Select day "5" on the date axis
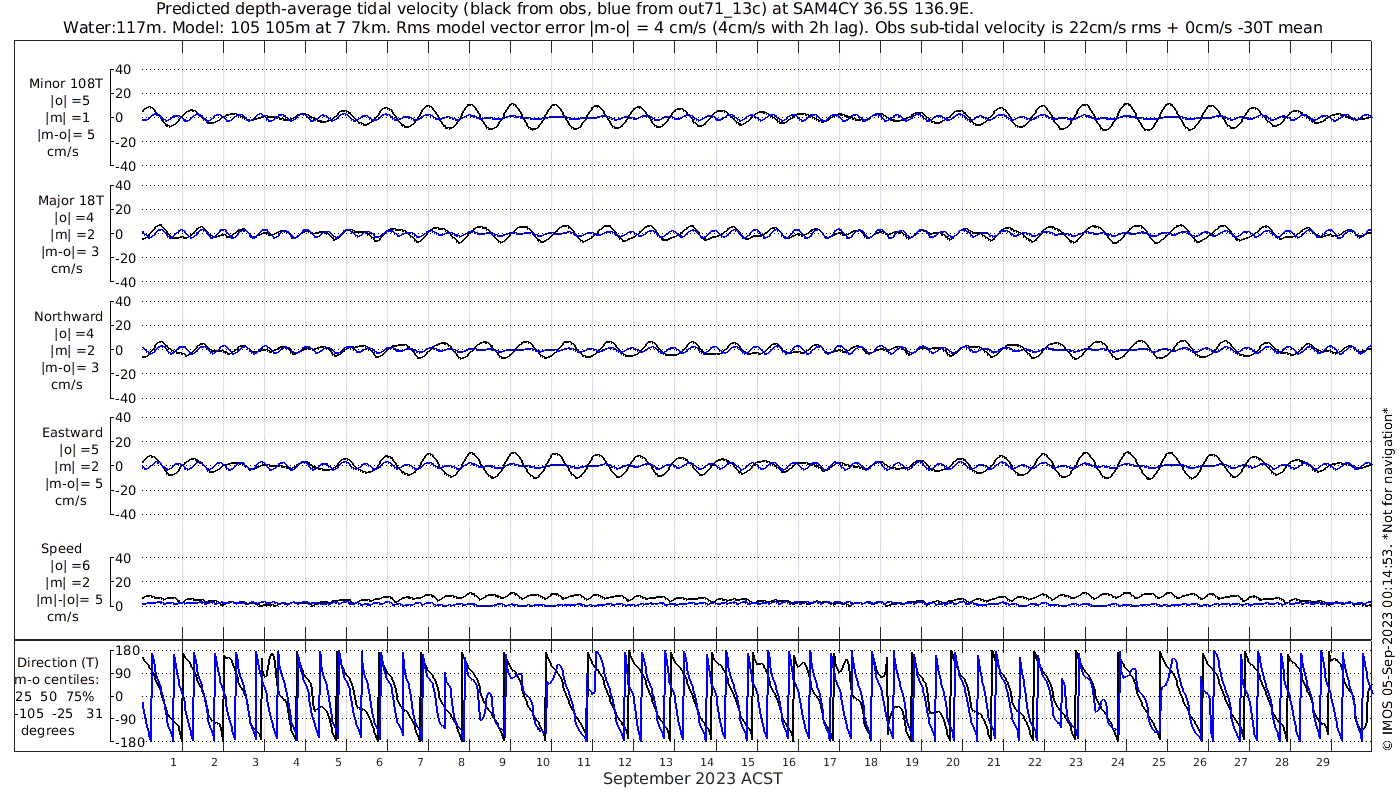 click(x=338, y=762)
